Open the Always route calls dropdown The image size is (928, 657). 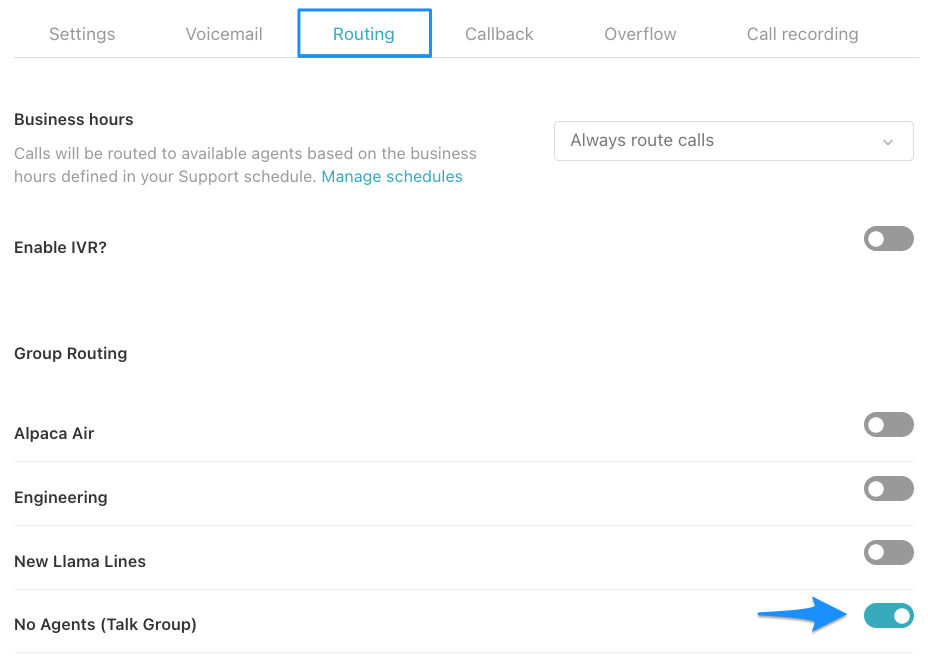coord(733,141)
